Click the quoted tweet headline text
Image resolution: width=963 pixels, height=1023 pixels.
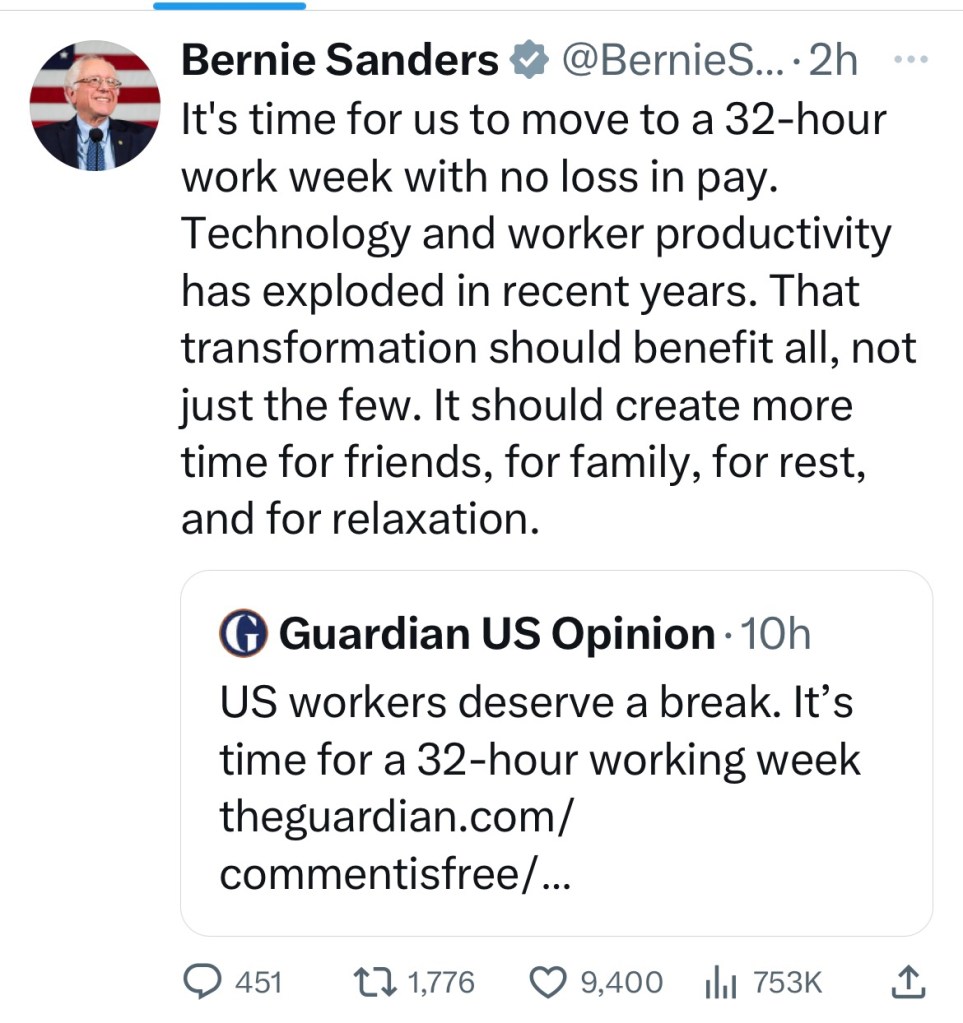[x=538, y=732]
